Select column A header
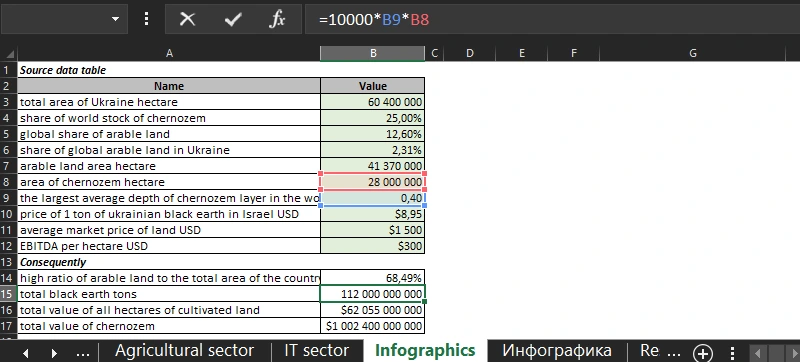Viewport: 800px width, 362px height. pos(169,54)
